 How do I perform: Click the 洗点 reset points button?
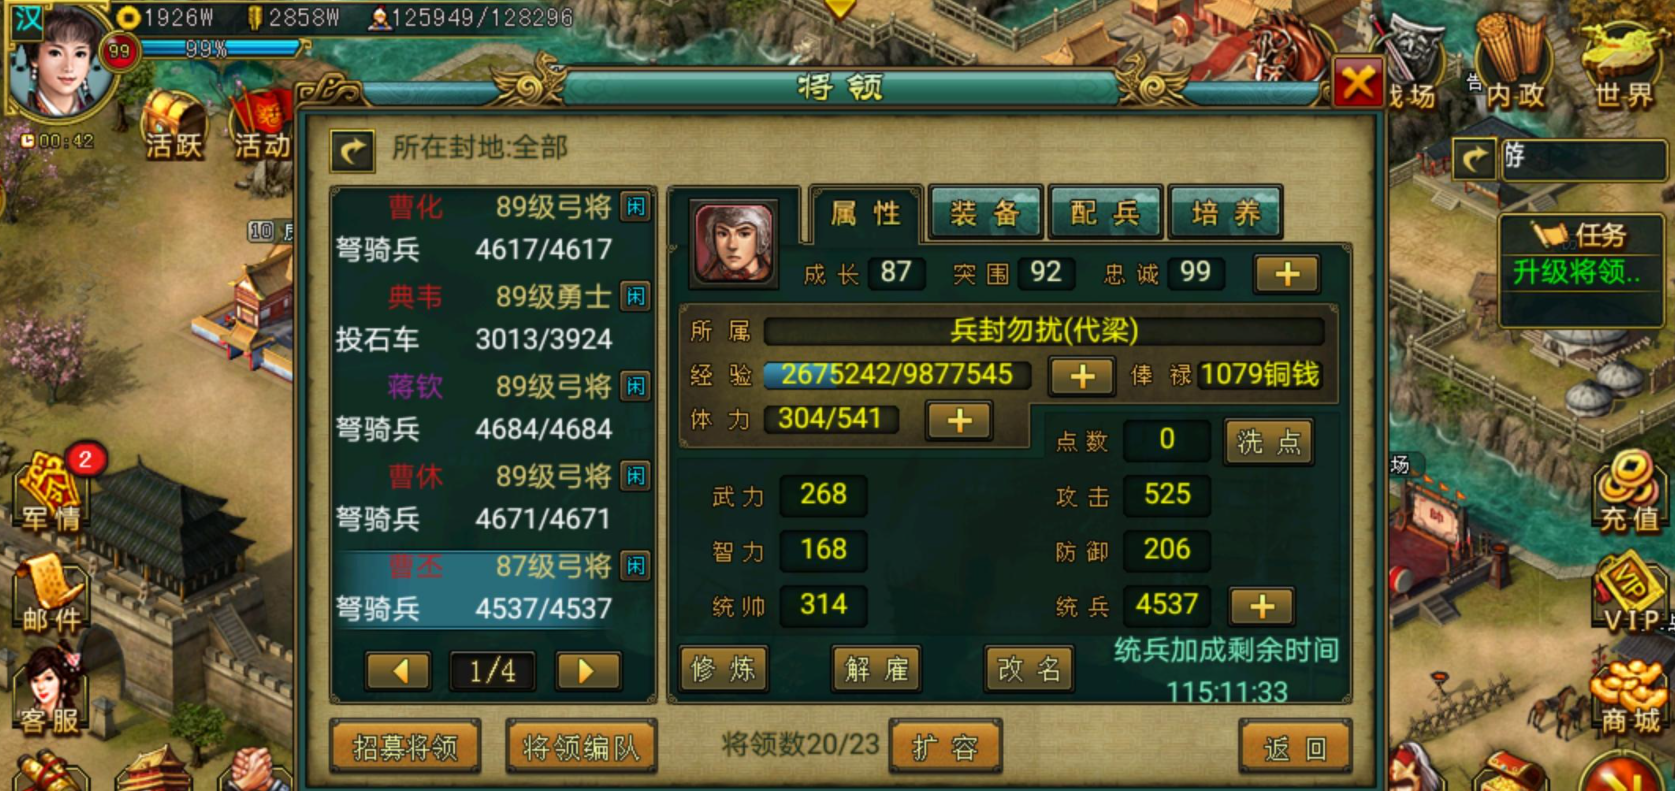click(1269, 441)
